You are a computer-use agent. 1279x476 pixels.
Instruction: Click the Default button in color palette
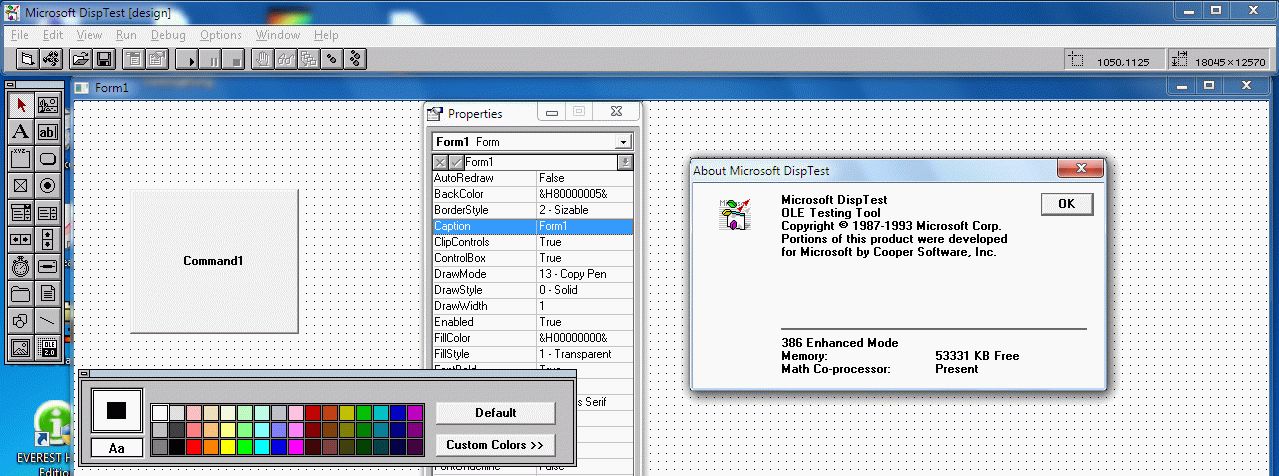click(x=495, y=412)
